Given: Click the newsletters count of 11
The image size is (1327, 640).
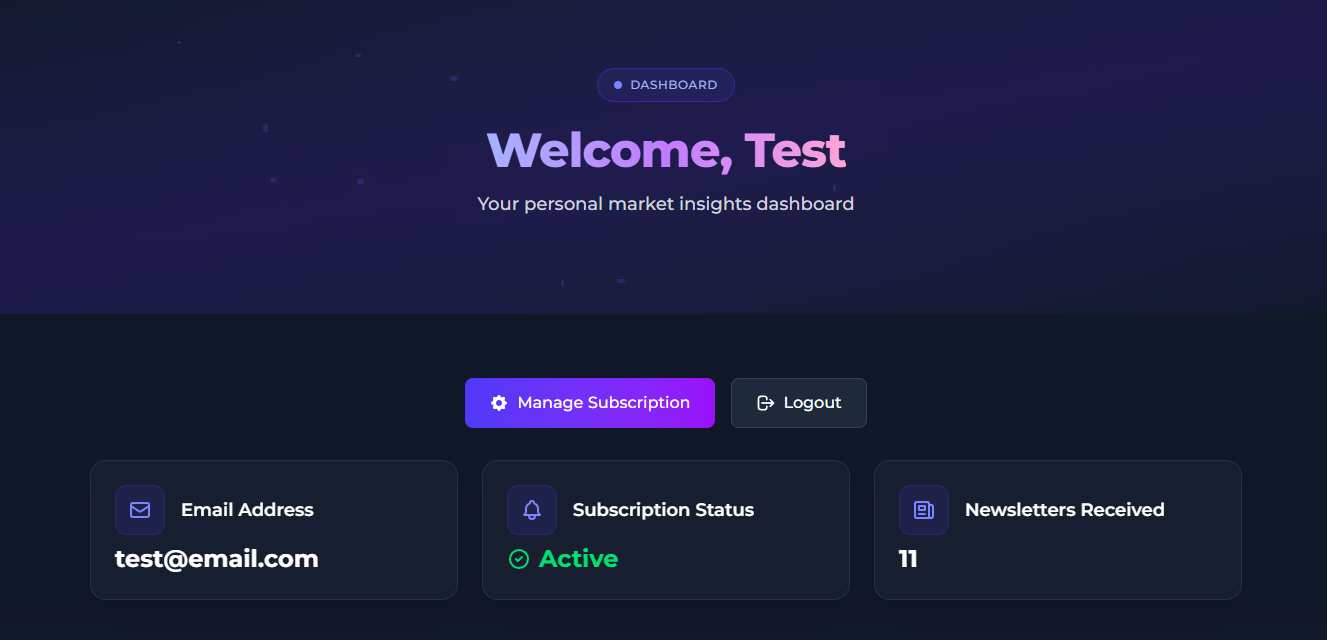Looking at the screenshot, I should pyautogui.click(x=908, y=559).
